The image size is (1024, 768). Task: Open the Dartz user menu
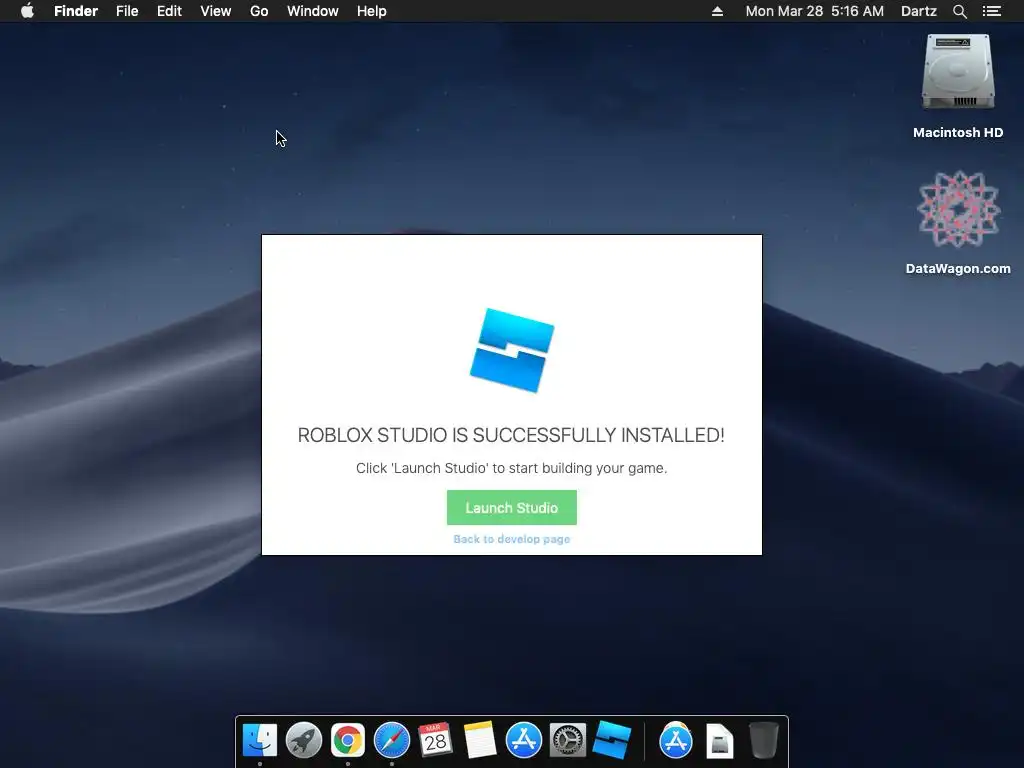click(918, 11)
